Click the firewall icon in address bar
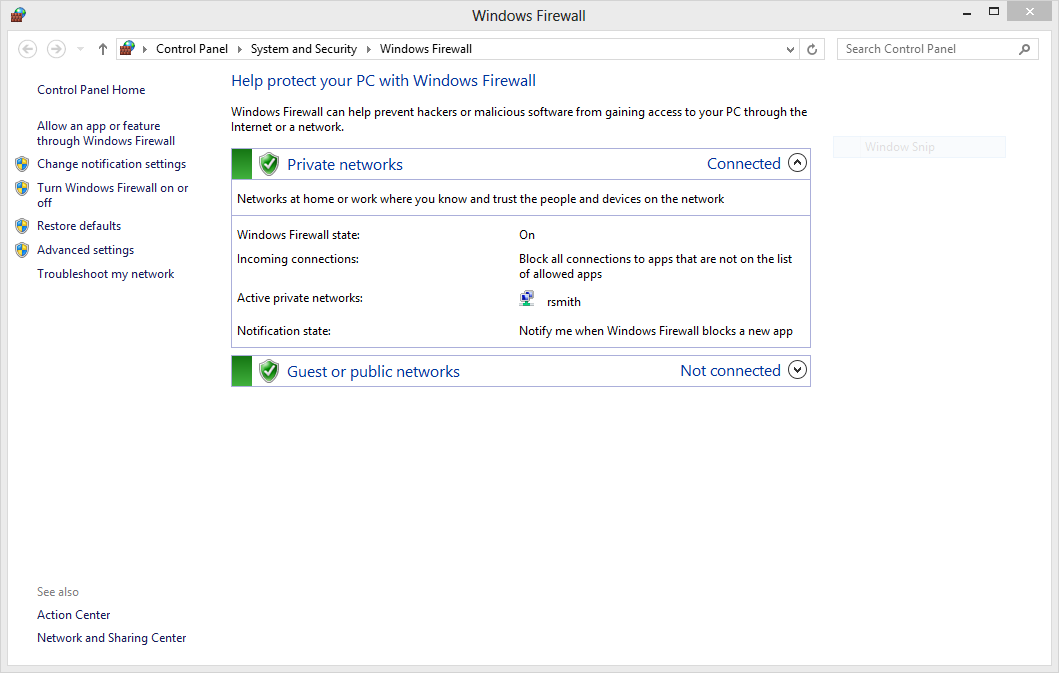The image size is (1059, 673). coord(127,49)
